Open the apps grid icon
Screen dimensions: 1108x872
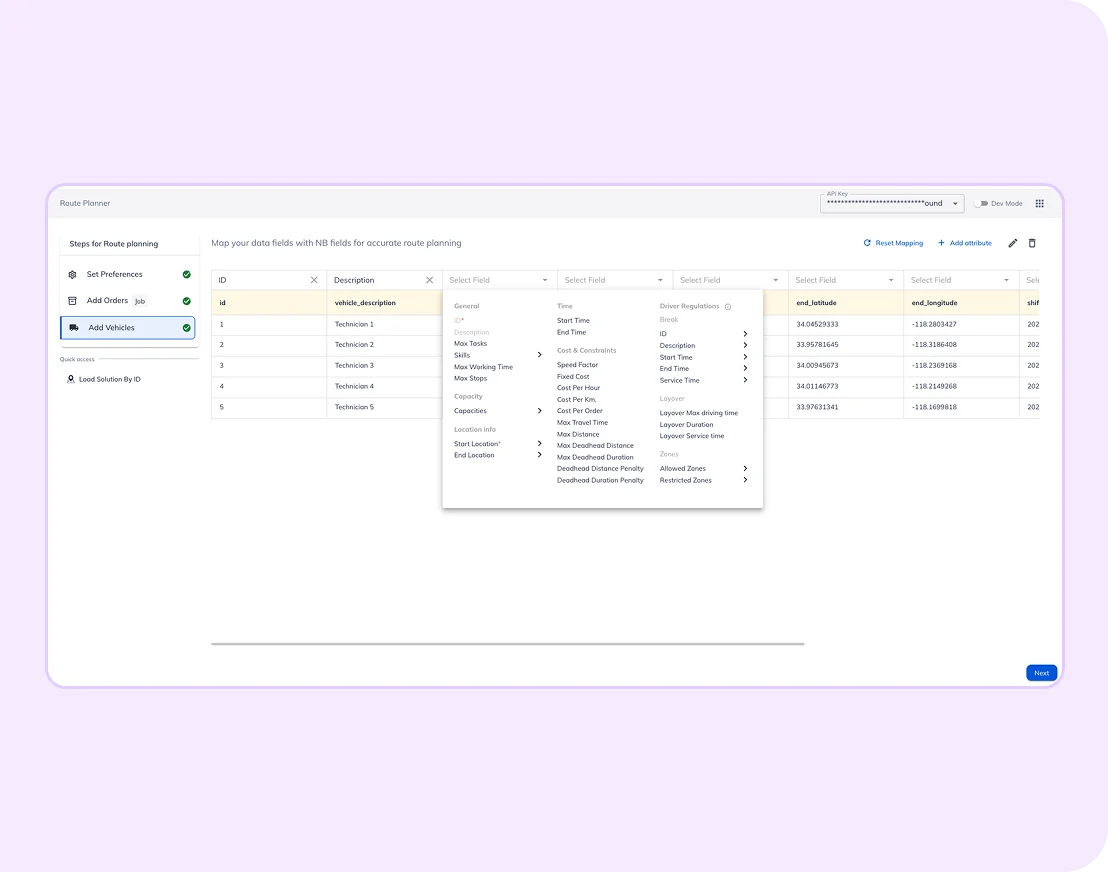(1039, 204)
